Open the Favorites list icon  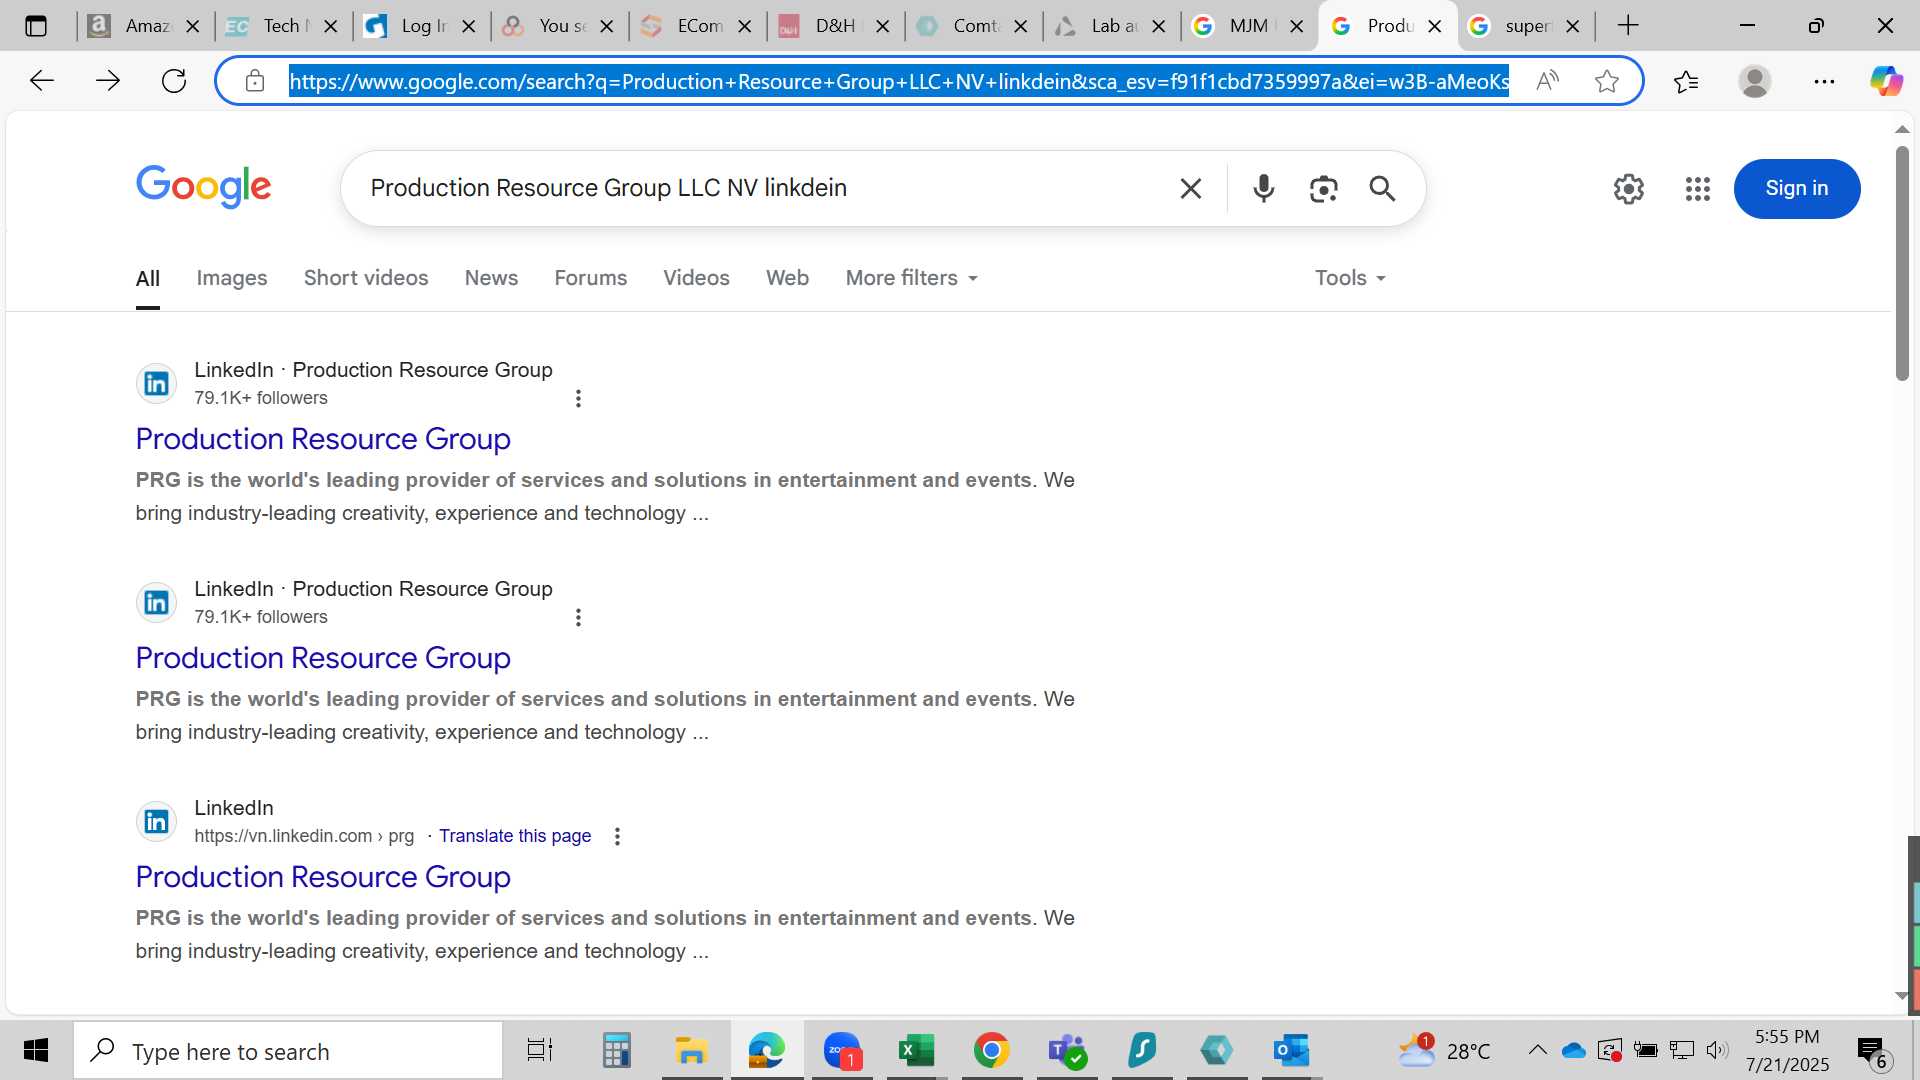(x=1686, y=81)
